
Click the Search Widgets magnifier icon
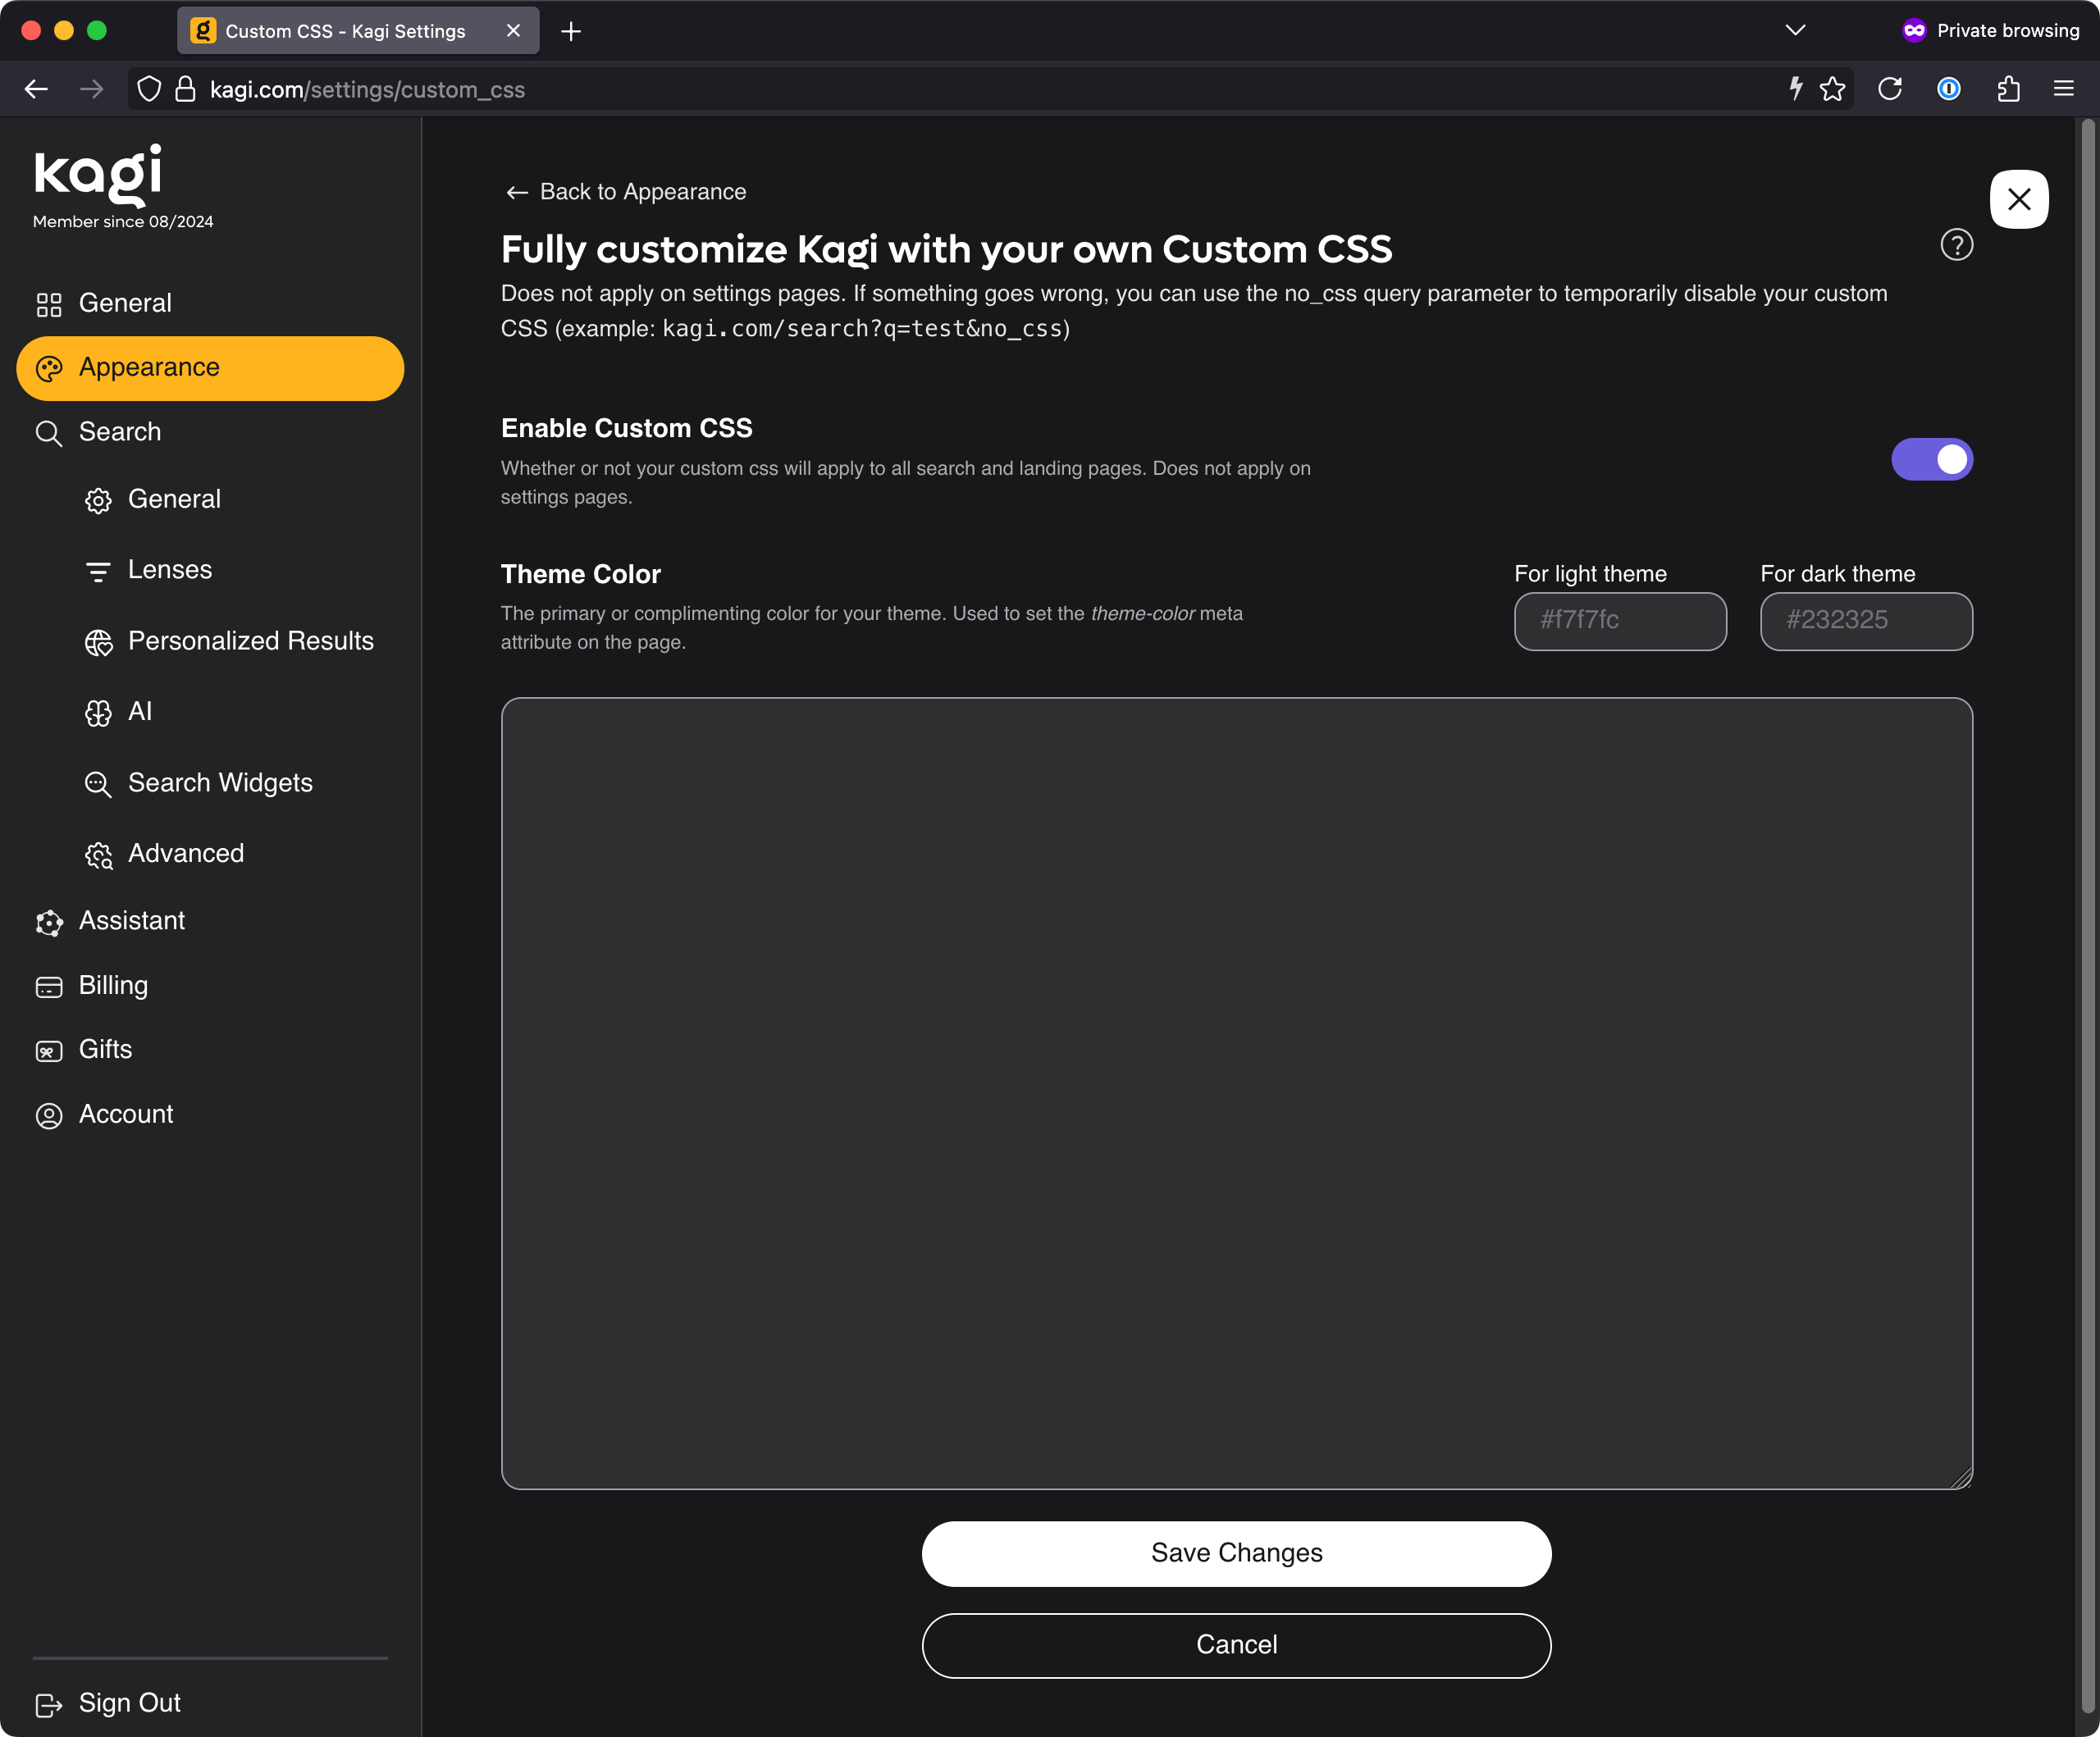pyautogui.click(x=98, y=784)
